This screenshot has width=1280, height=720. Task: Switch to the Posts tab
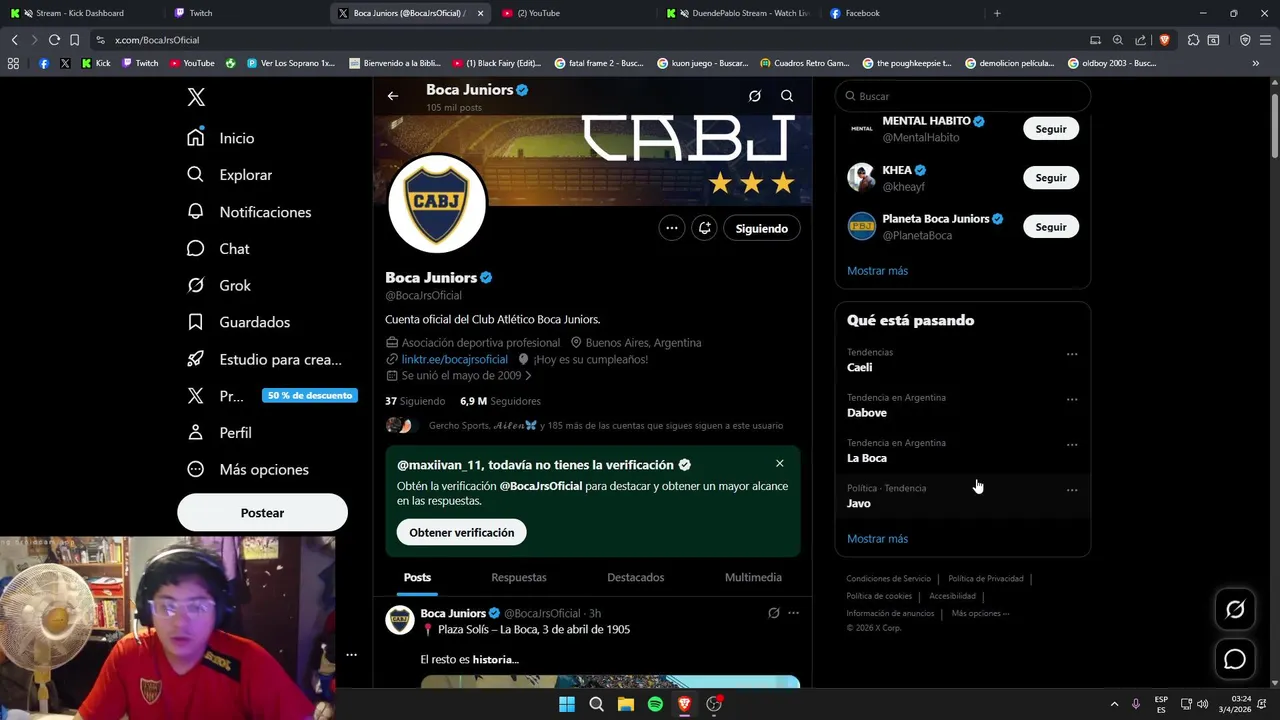(x=418, y=578)
